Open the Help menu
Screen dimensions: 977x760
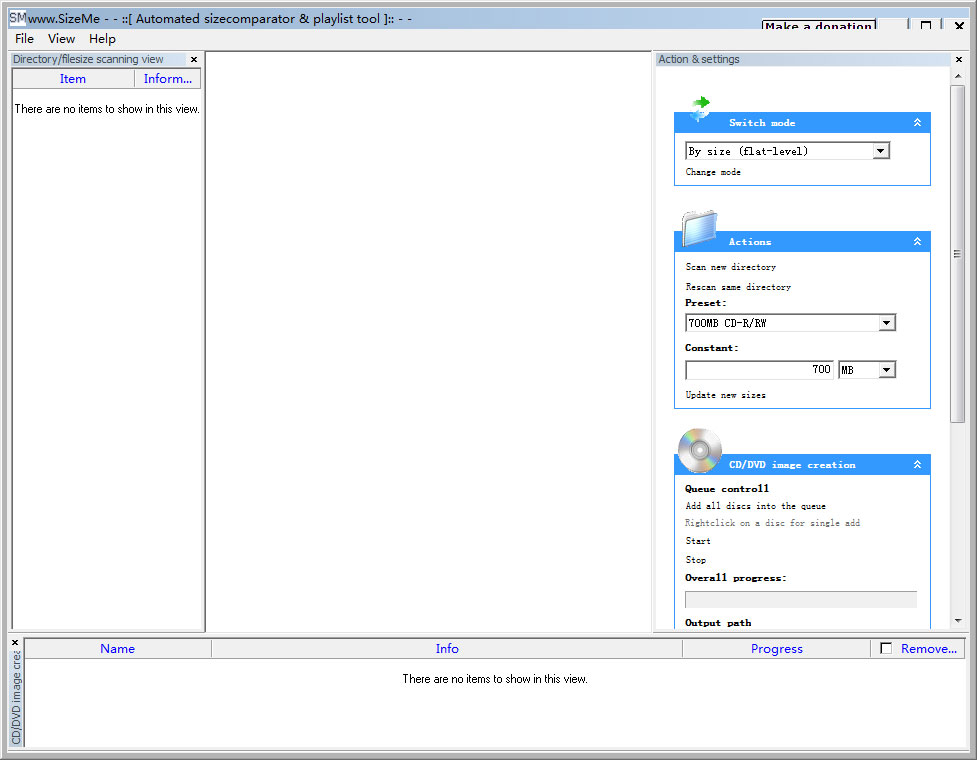(102, 39)
